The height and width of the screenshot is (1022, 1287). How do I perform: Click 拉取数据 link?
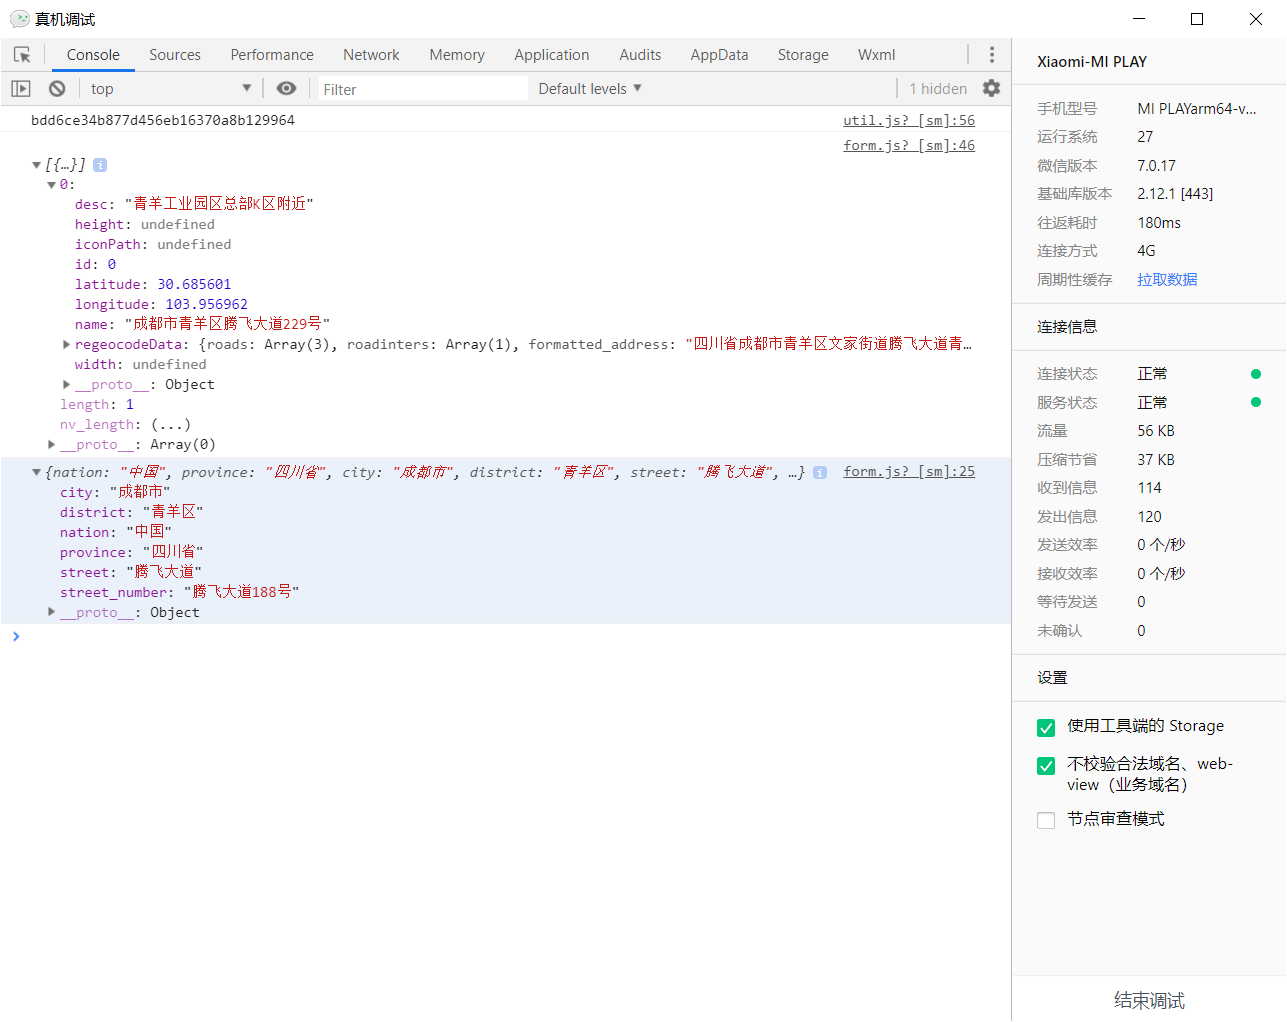pyautogui.click(x=1167, y=280)
